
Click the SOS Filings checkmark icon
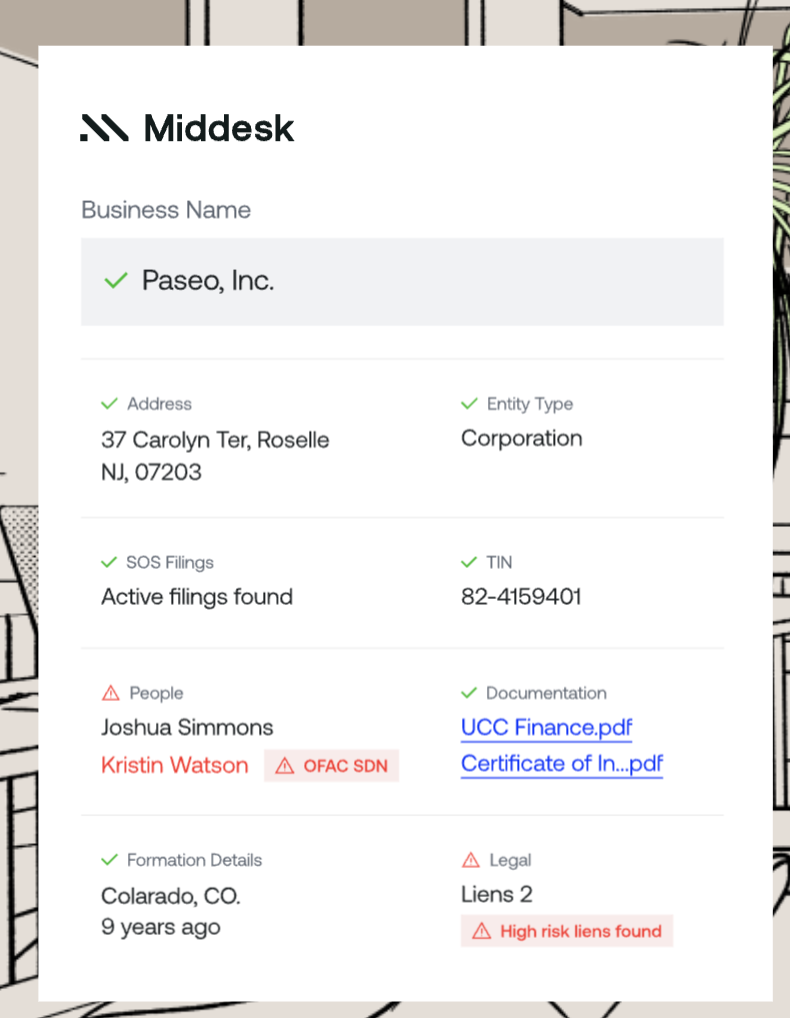point(110,563)
